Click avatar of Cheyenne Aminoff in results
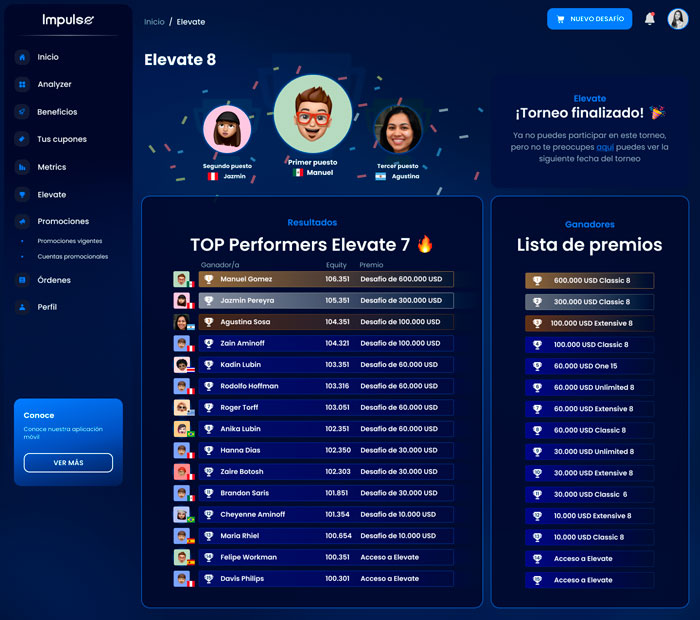The image size is (700, 620). point(182,515)
